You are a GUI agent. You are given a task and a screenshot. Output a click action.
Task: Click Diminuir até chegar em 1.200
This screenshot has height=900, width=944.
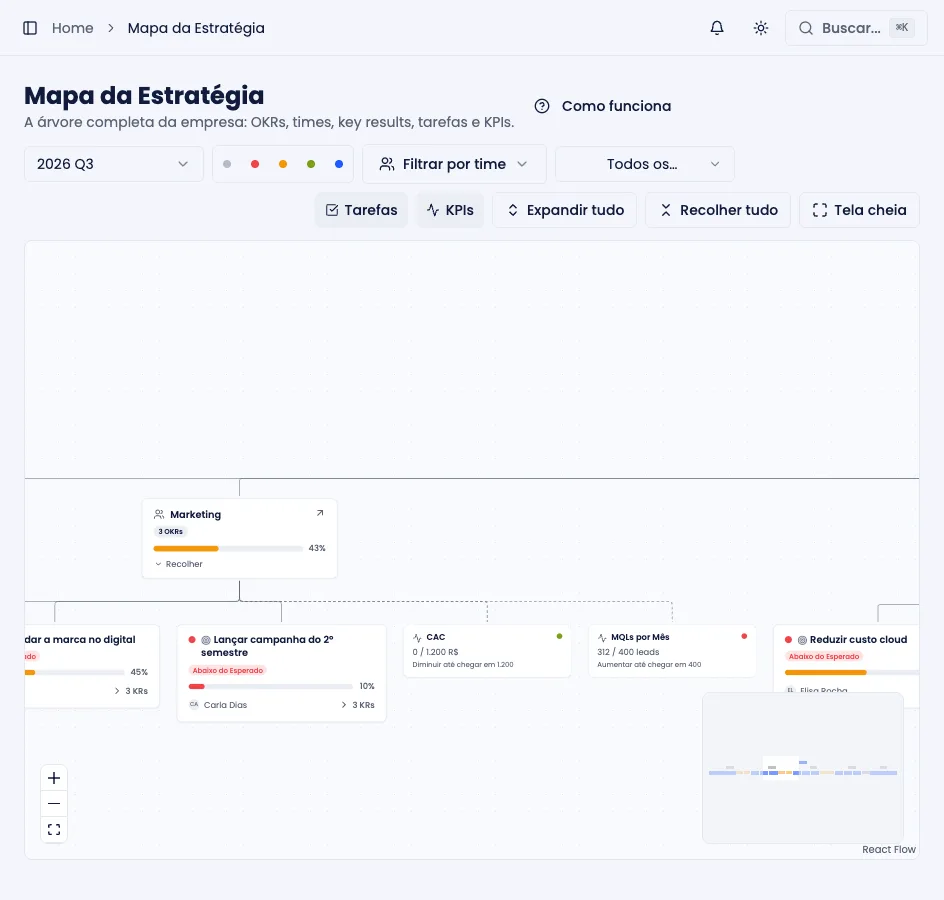tap(463, 665)
